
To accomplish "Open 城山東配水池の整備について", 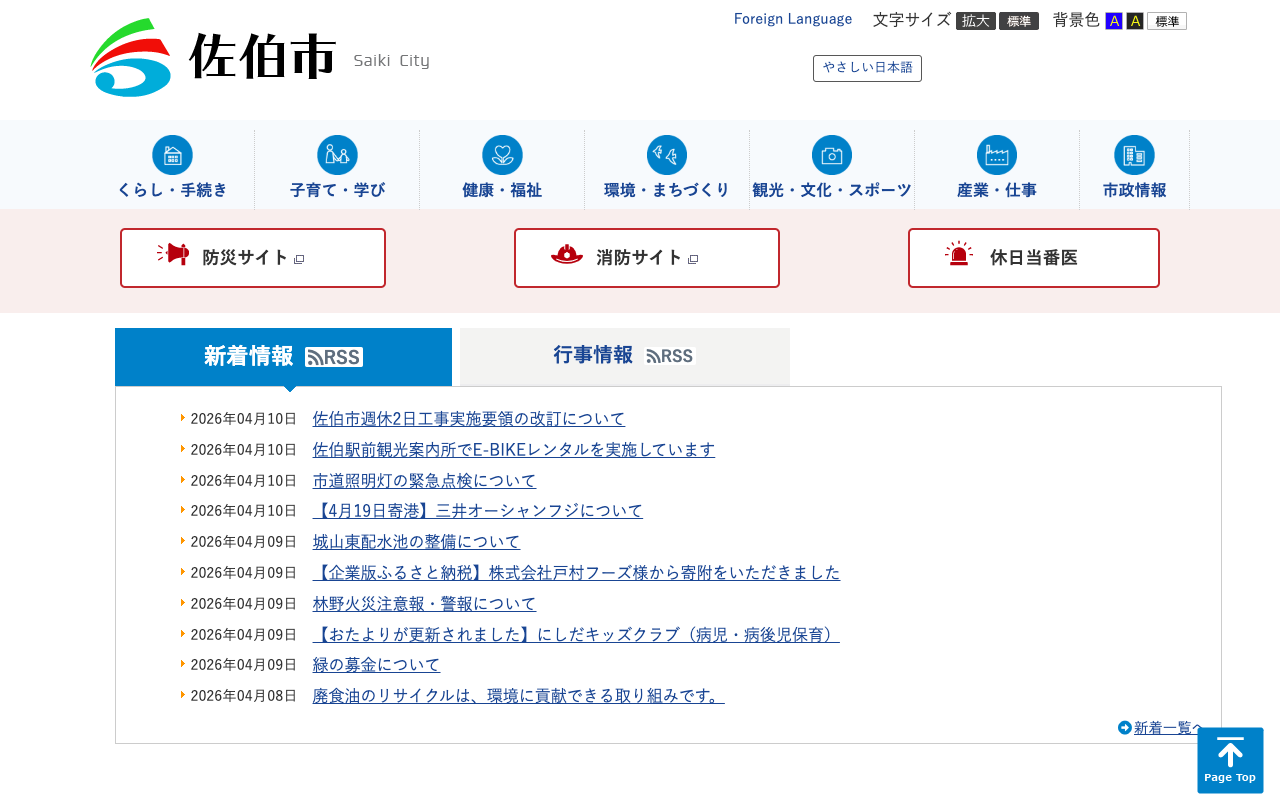I will click(x=417, y=542).
